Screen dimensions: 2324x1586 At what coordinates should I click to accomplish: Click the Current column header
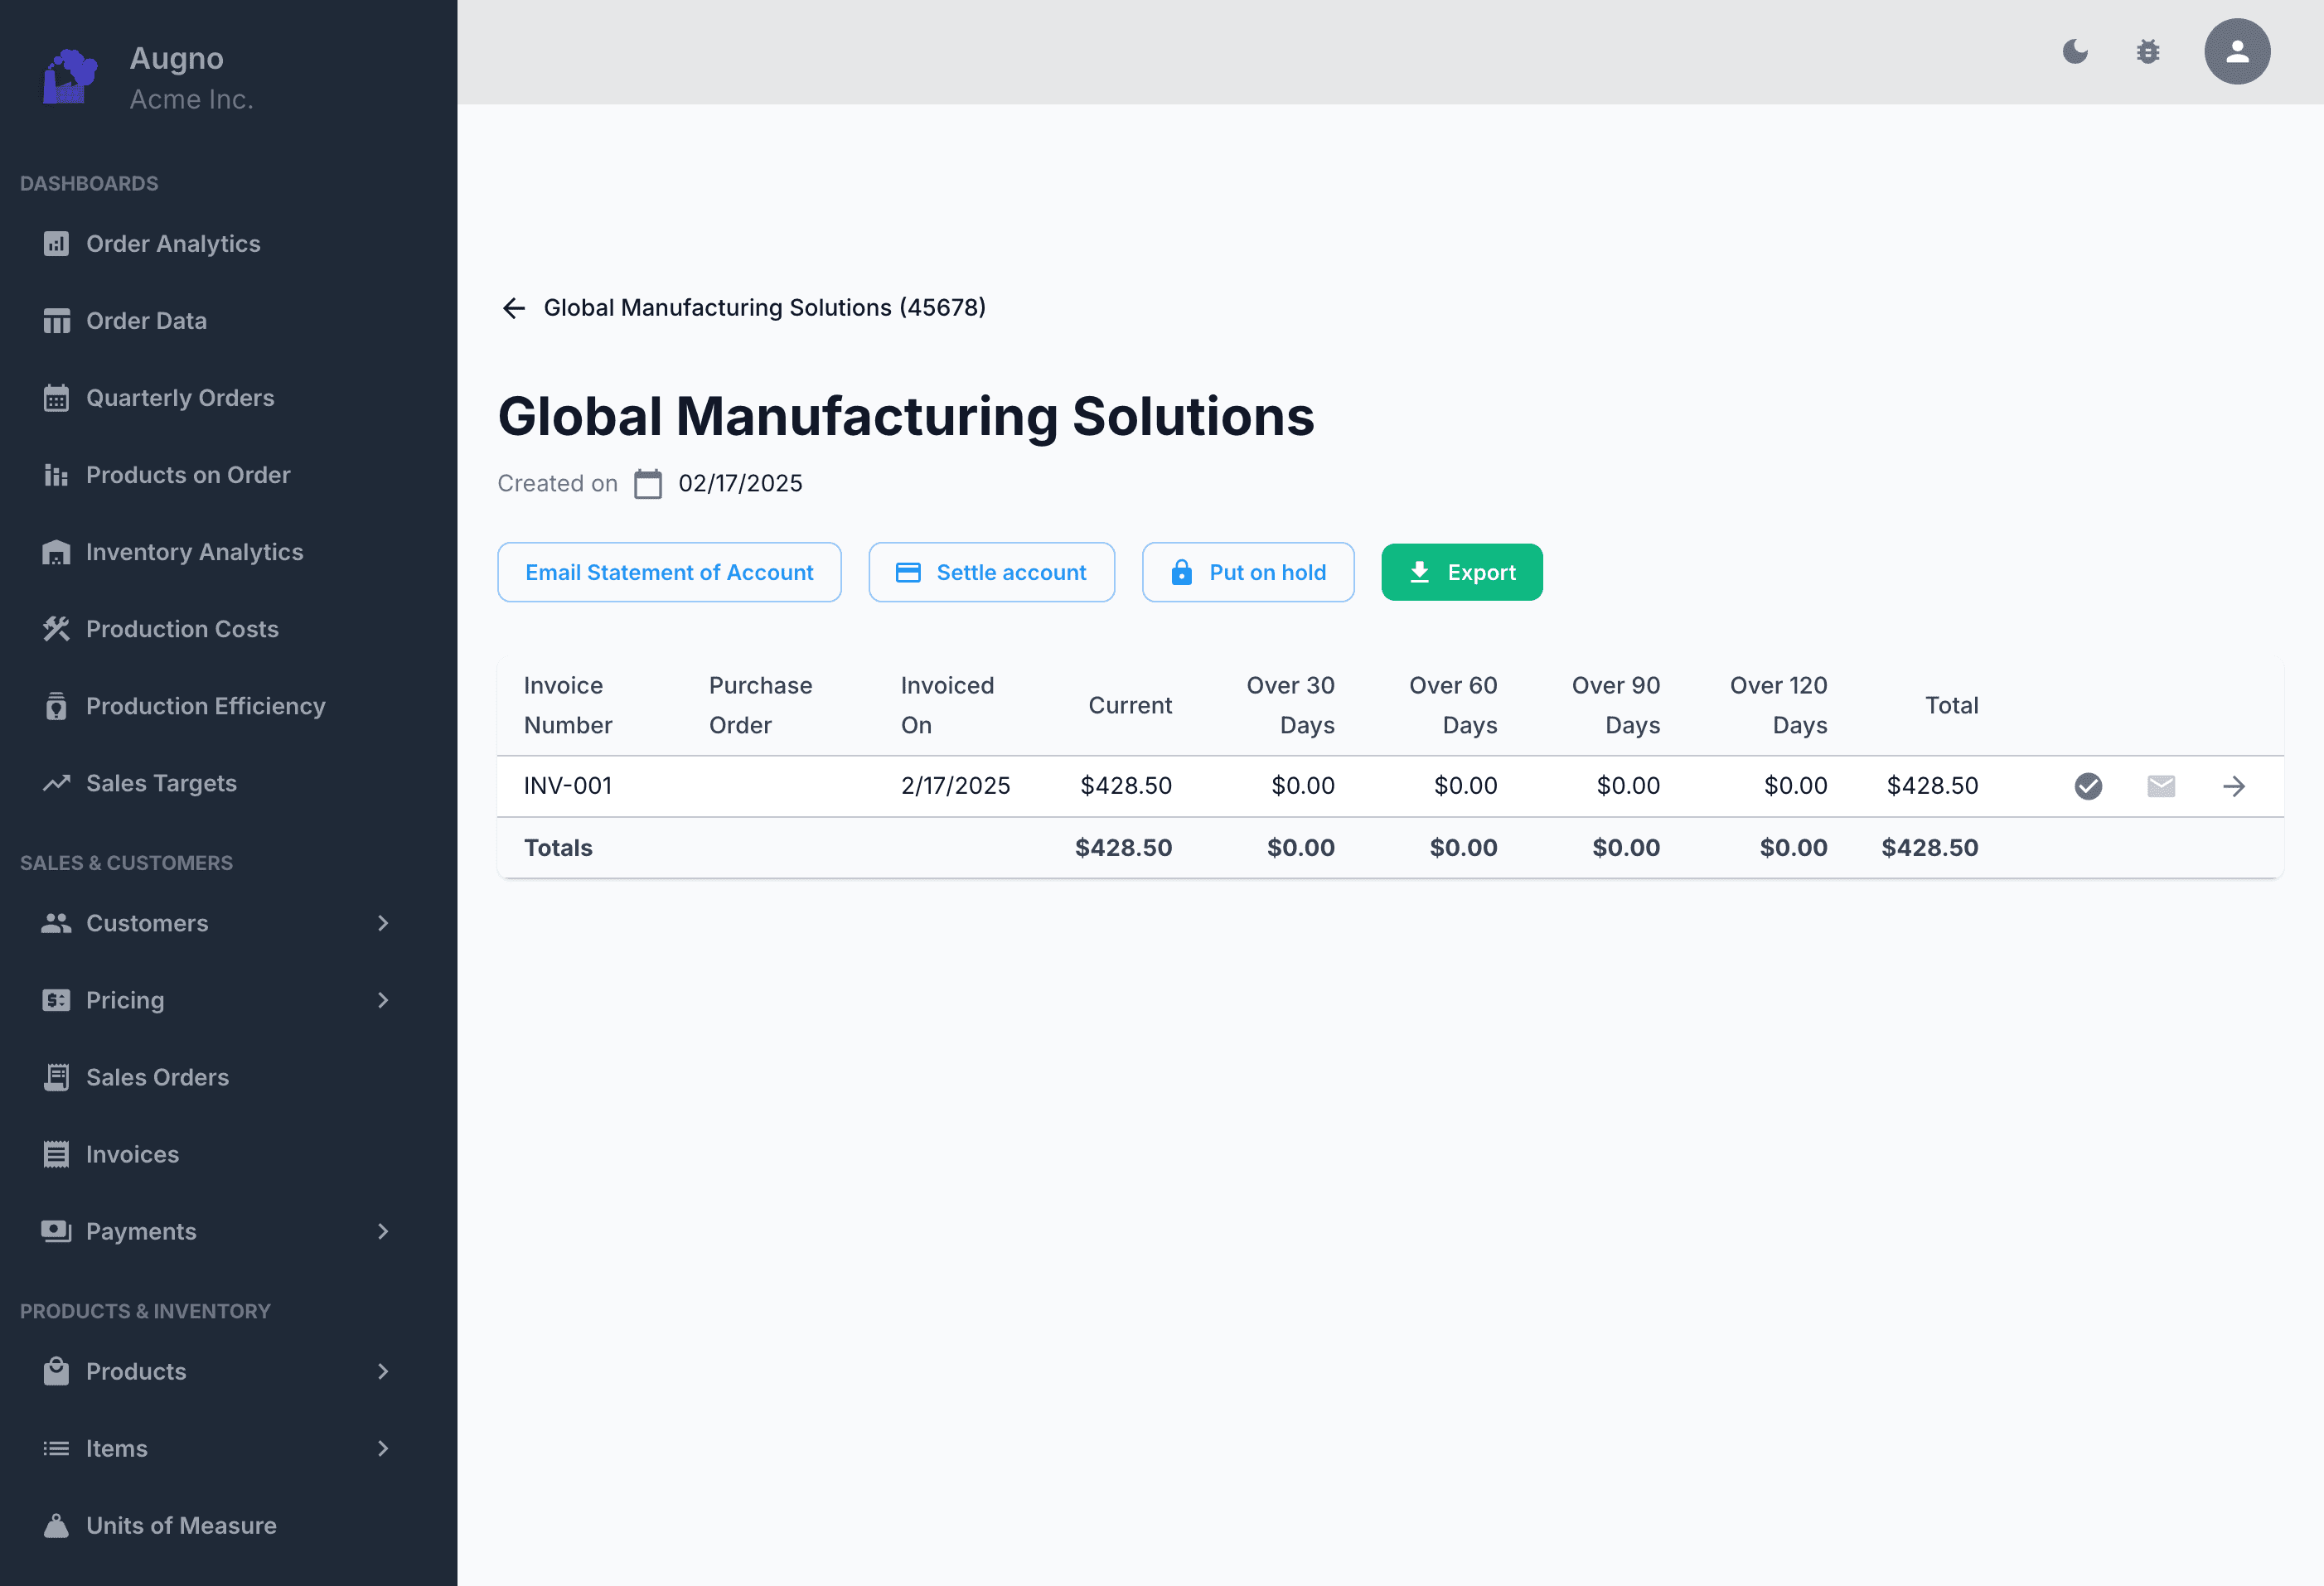[x=1130, y=706]
